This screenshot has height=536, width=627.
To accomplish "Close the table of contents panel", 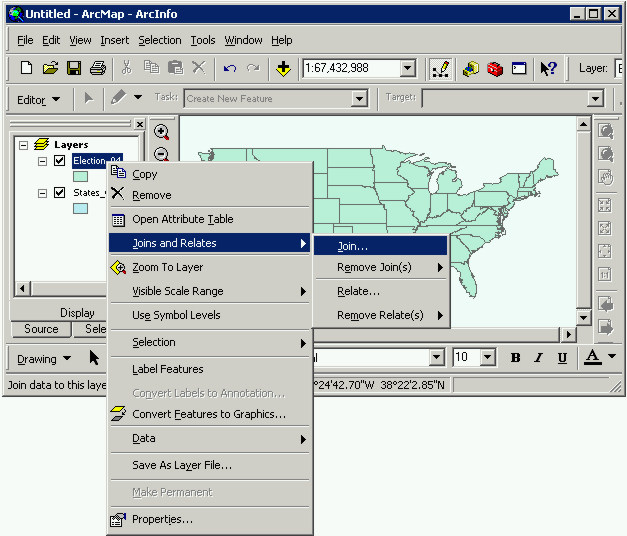I will 140,124.
